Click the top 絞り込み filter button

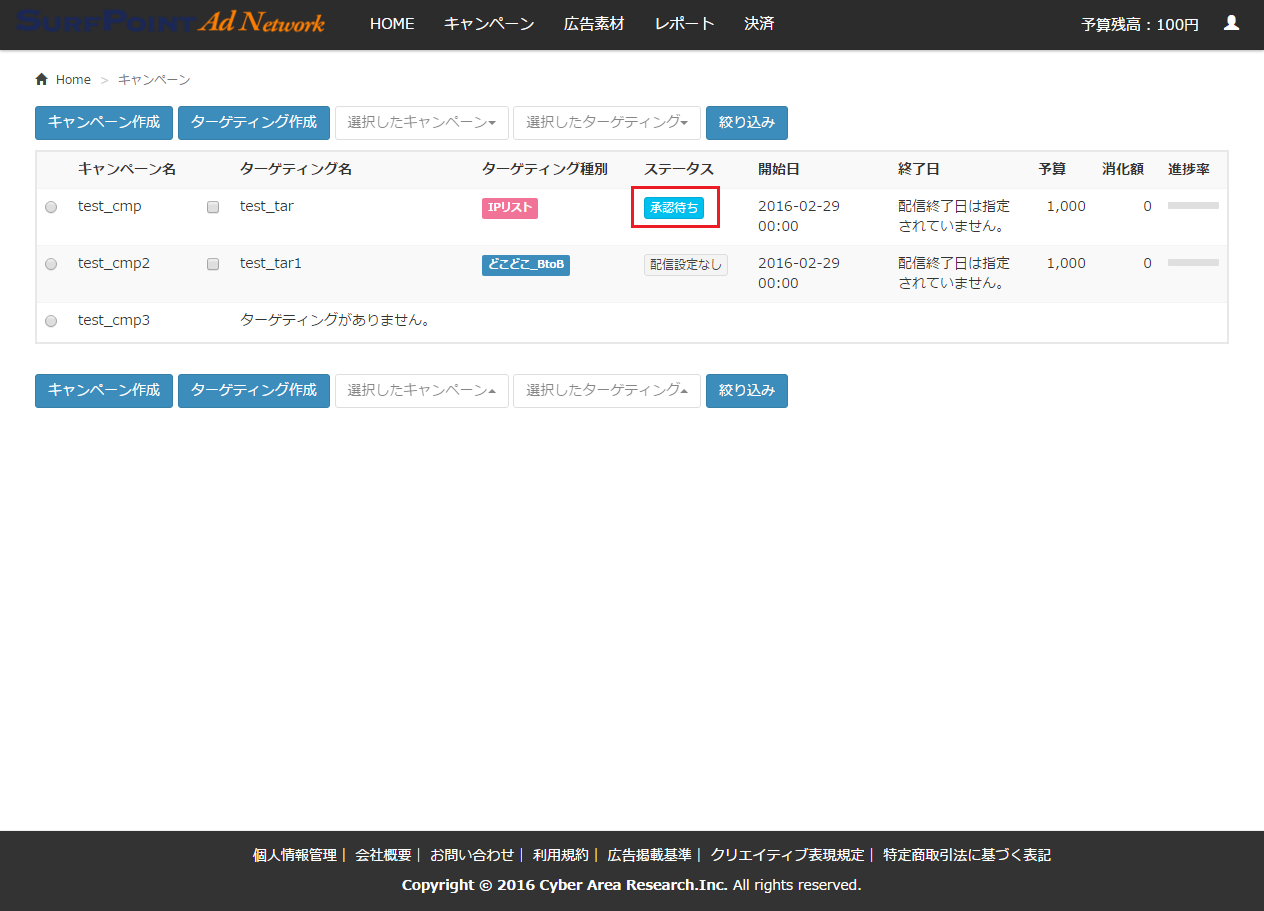pos(746,122)
